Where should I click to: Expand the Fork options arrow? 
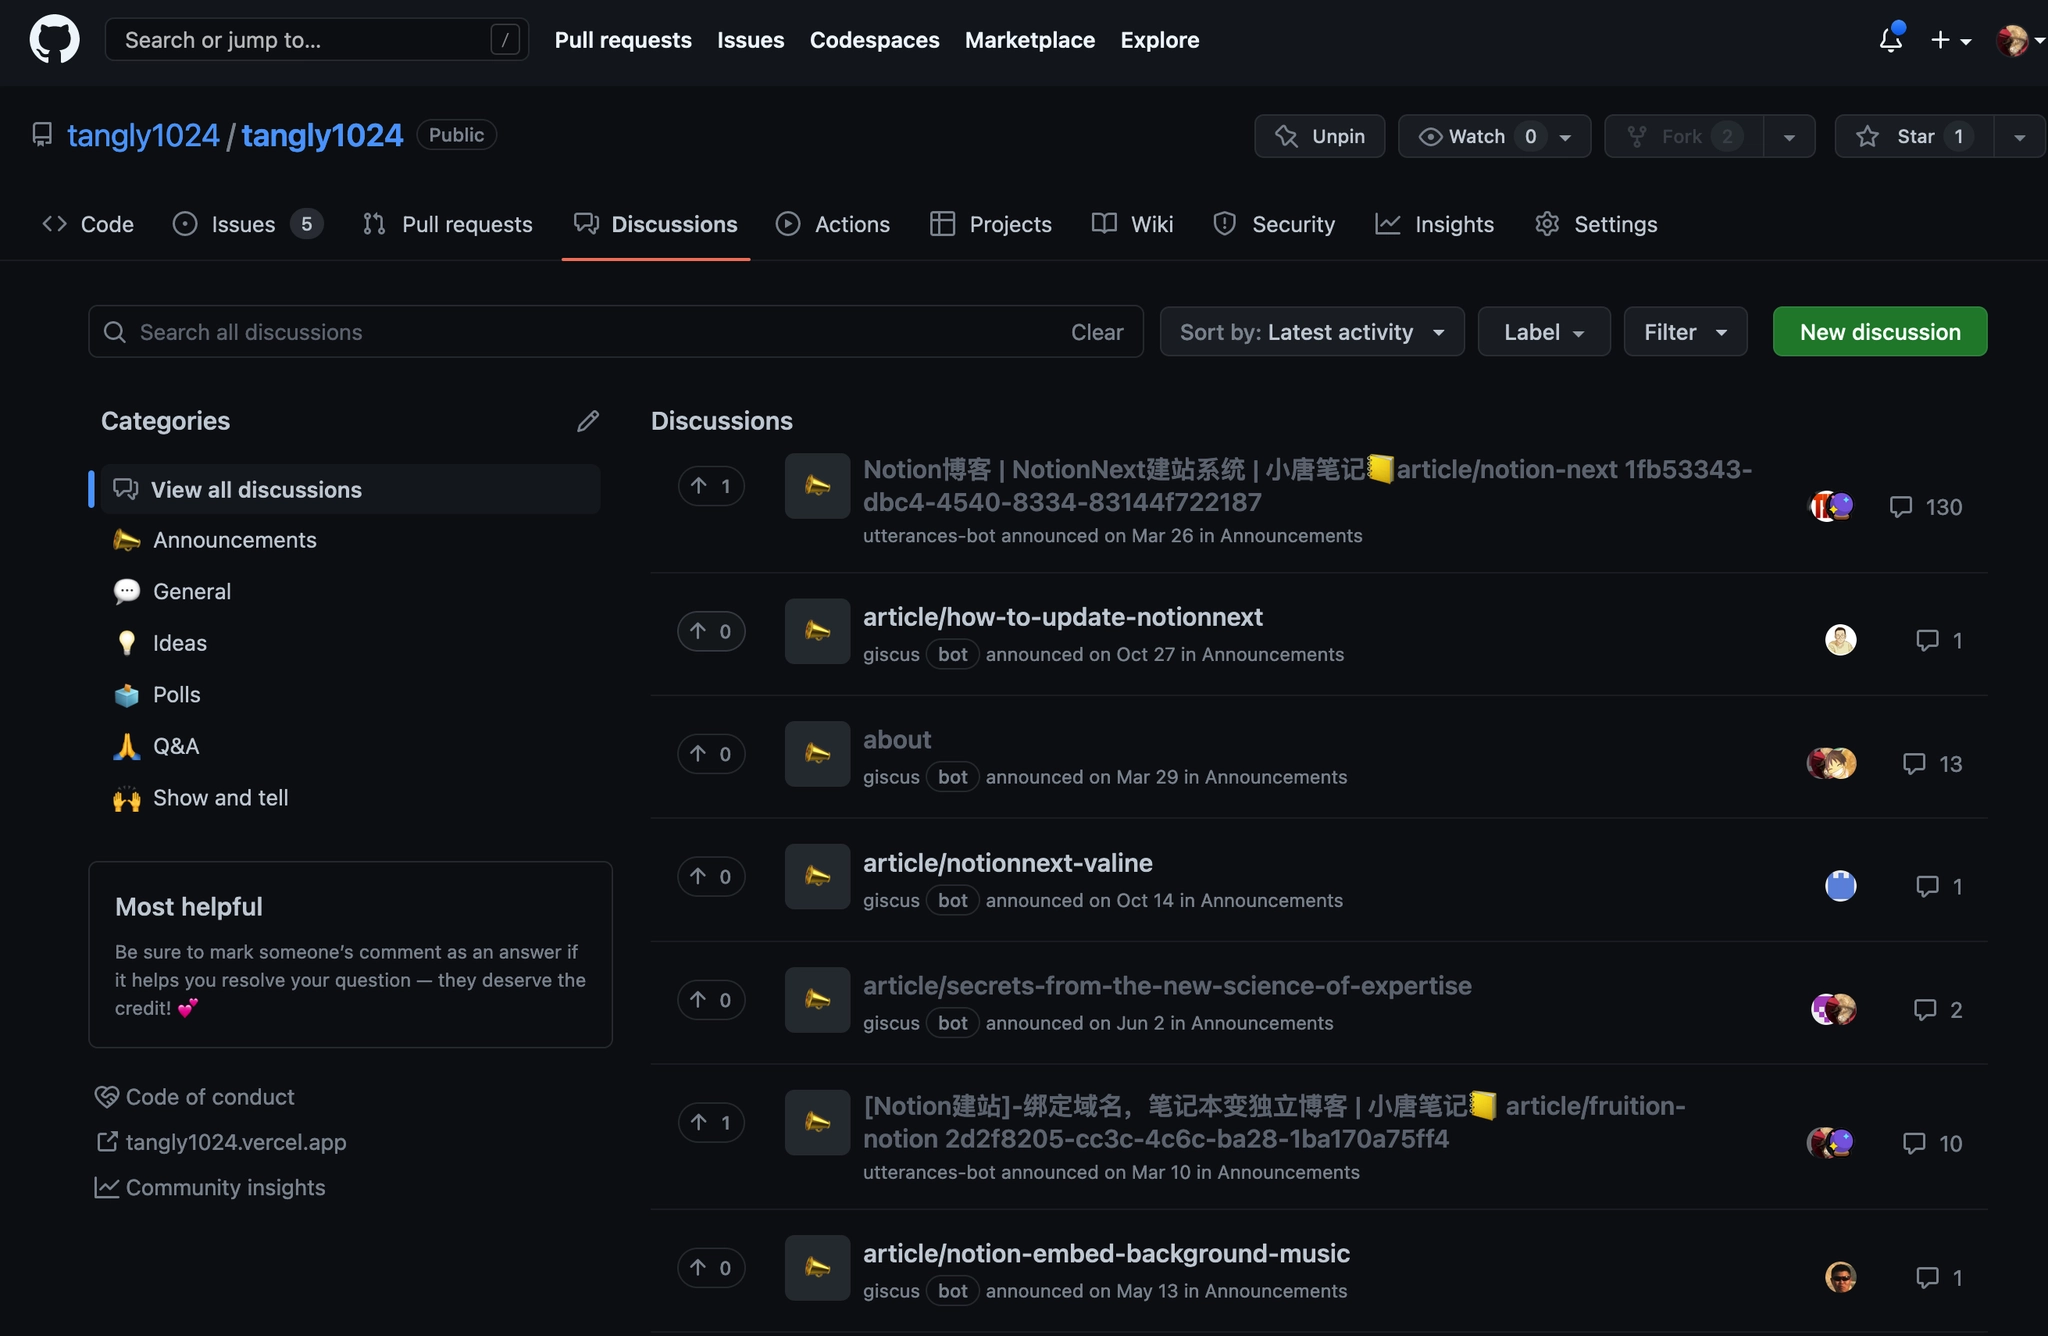tap(1790, 136)
